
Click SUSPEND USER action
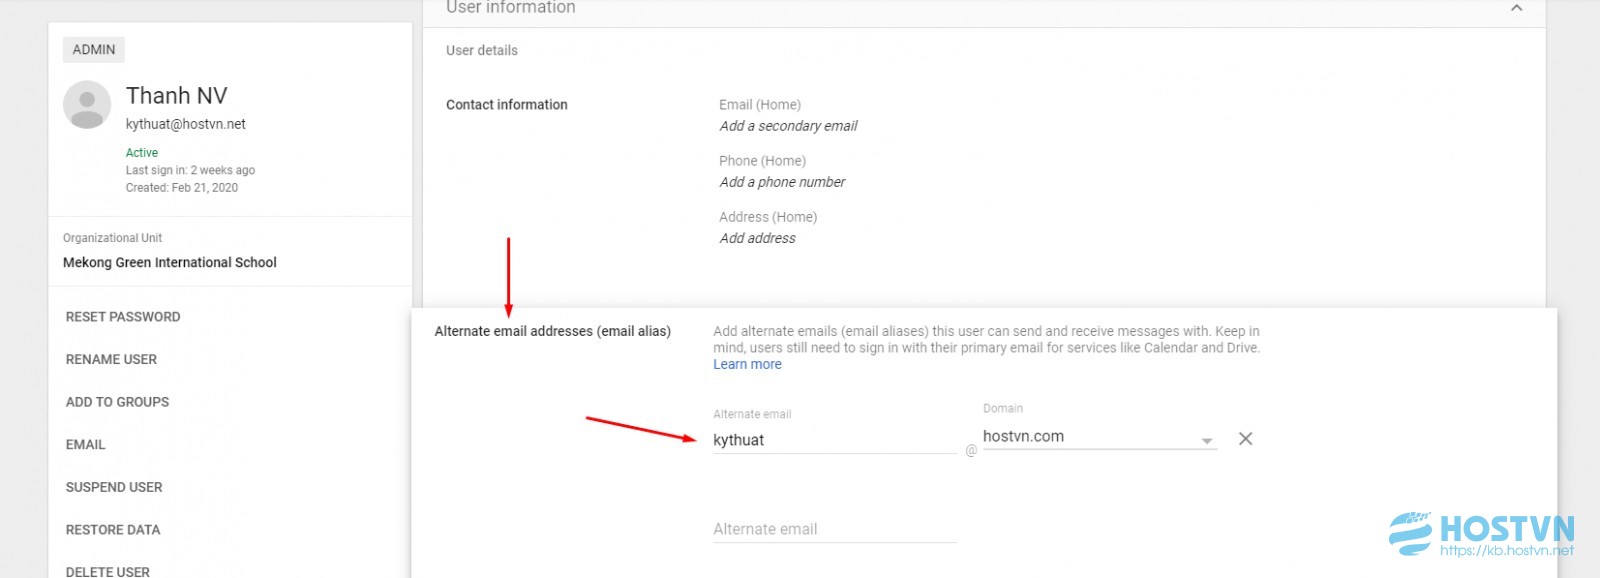click(114, 488)
